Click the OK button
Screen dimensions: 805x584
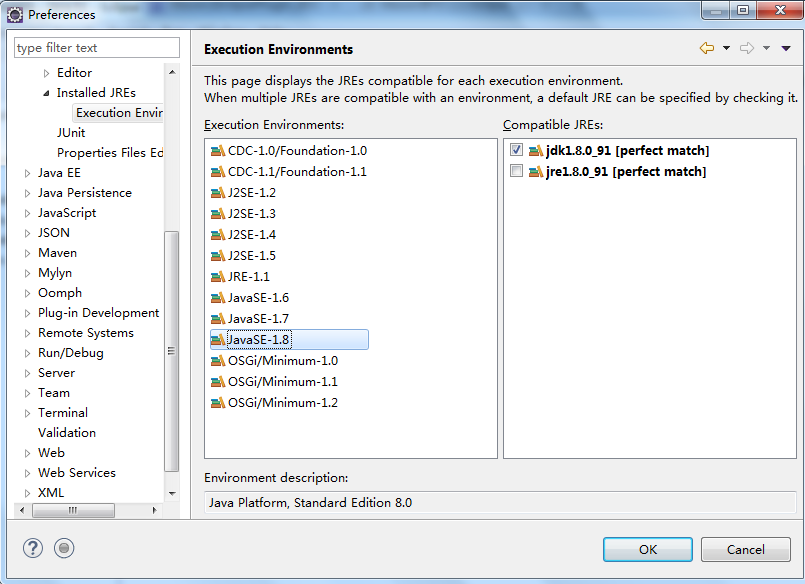tap(647, 549)
